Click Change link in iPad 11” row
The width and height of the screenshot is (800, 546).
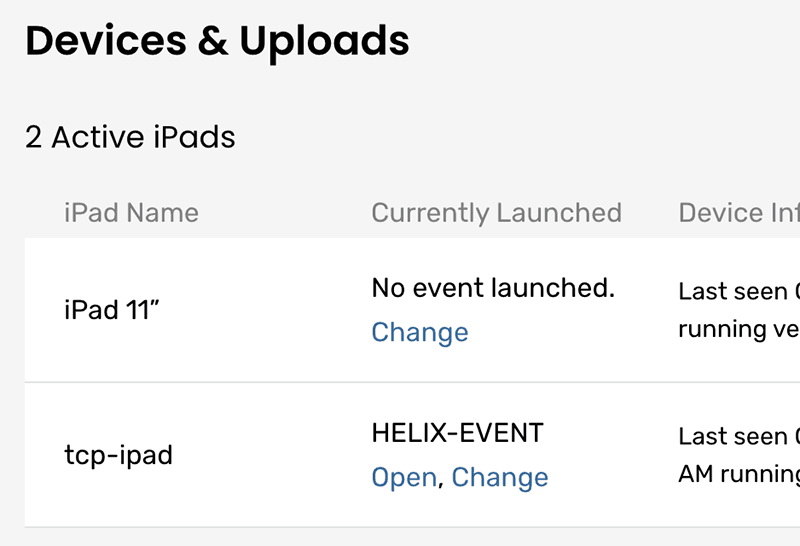[x=419, y=332]
